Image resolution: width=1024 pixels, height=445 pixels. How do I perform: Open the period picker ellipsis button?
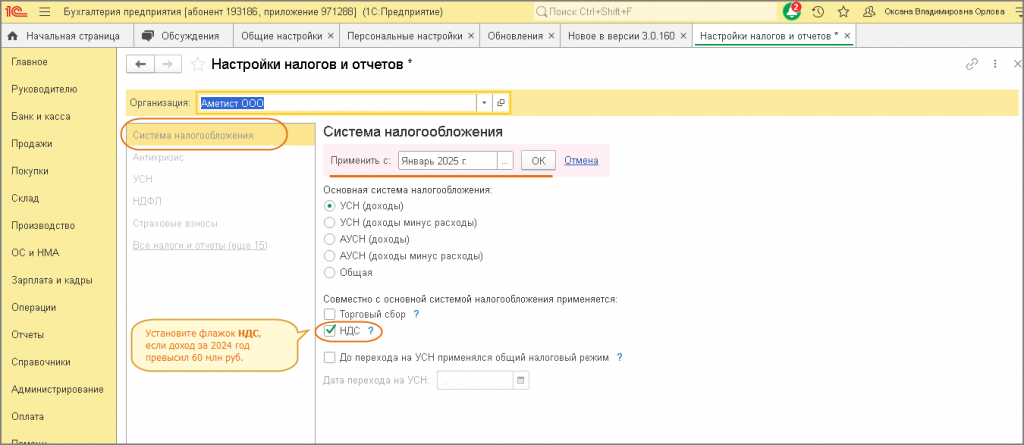point(506,161)
